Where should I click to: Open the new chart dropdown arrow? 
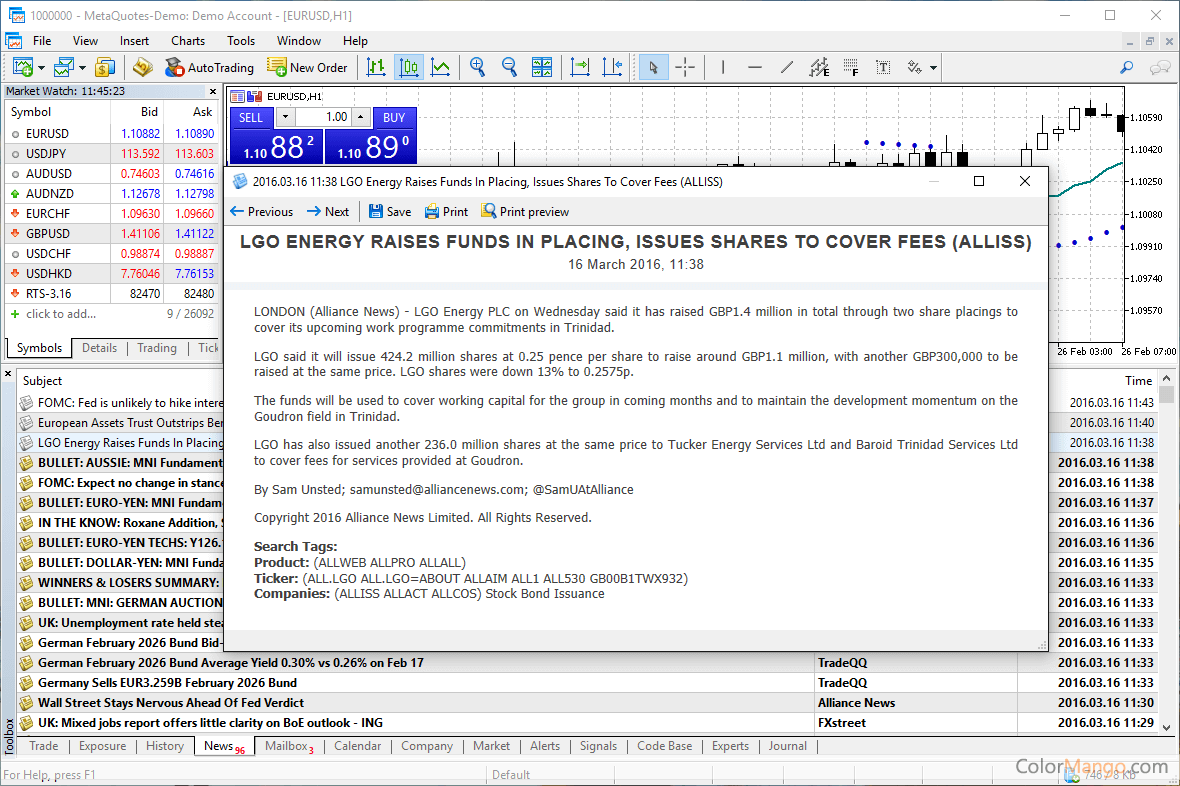(x=42, y=68)
